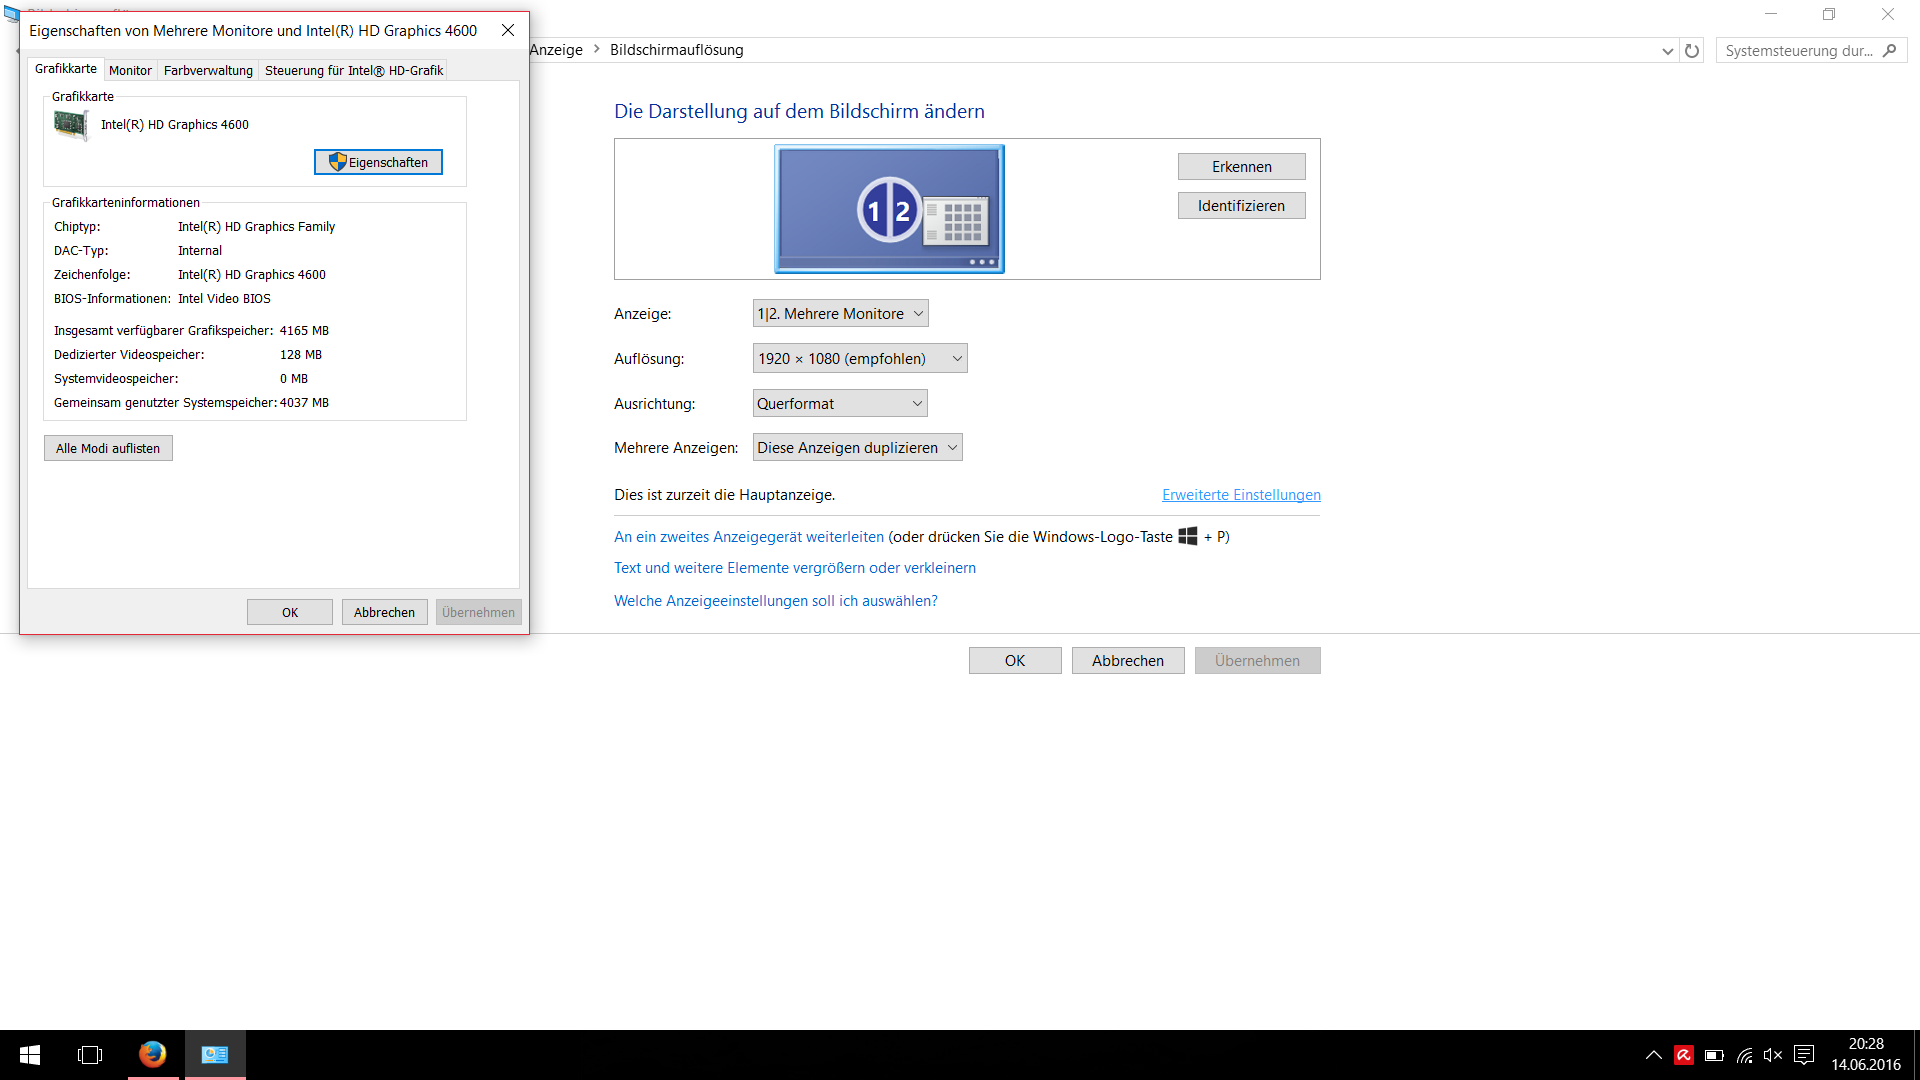Open the Erweiterte Einstellungen link

[1241, 495]
